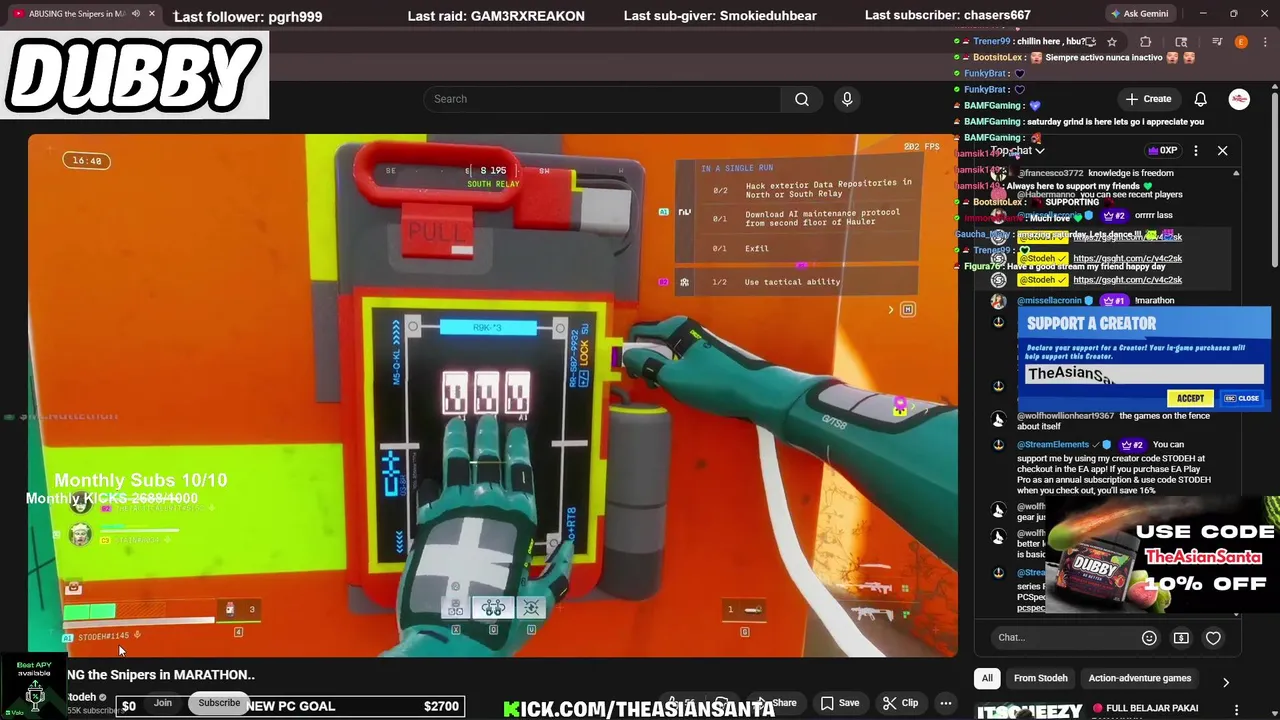Select the All filter chip

[987, 678]
